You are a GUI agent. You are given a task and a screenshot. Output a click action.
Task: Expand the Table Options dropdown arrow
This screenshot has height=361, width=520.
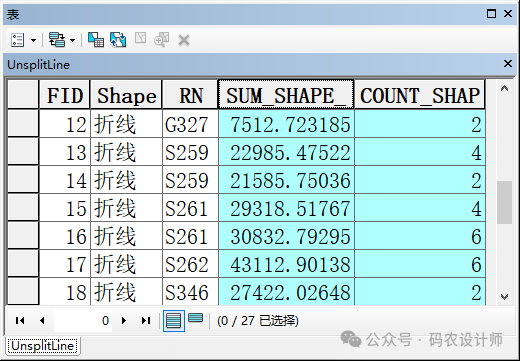pyautogui.click(x=33, y=41)
